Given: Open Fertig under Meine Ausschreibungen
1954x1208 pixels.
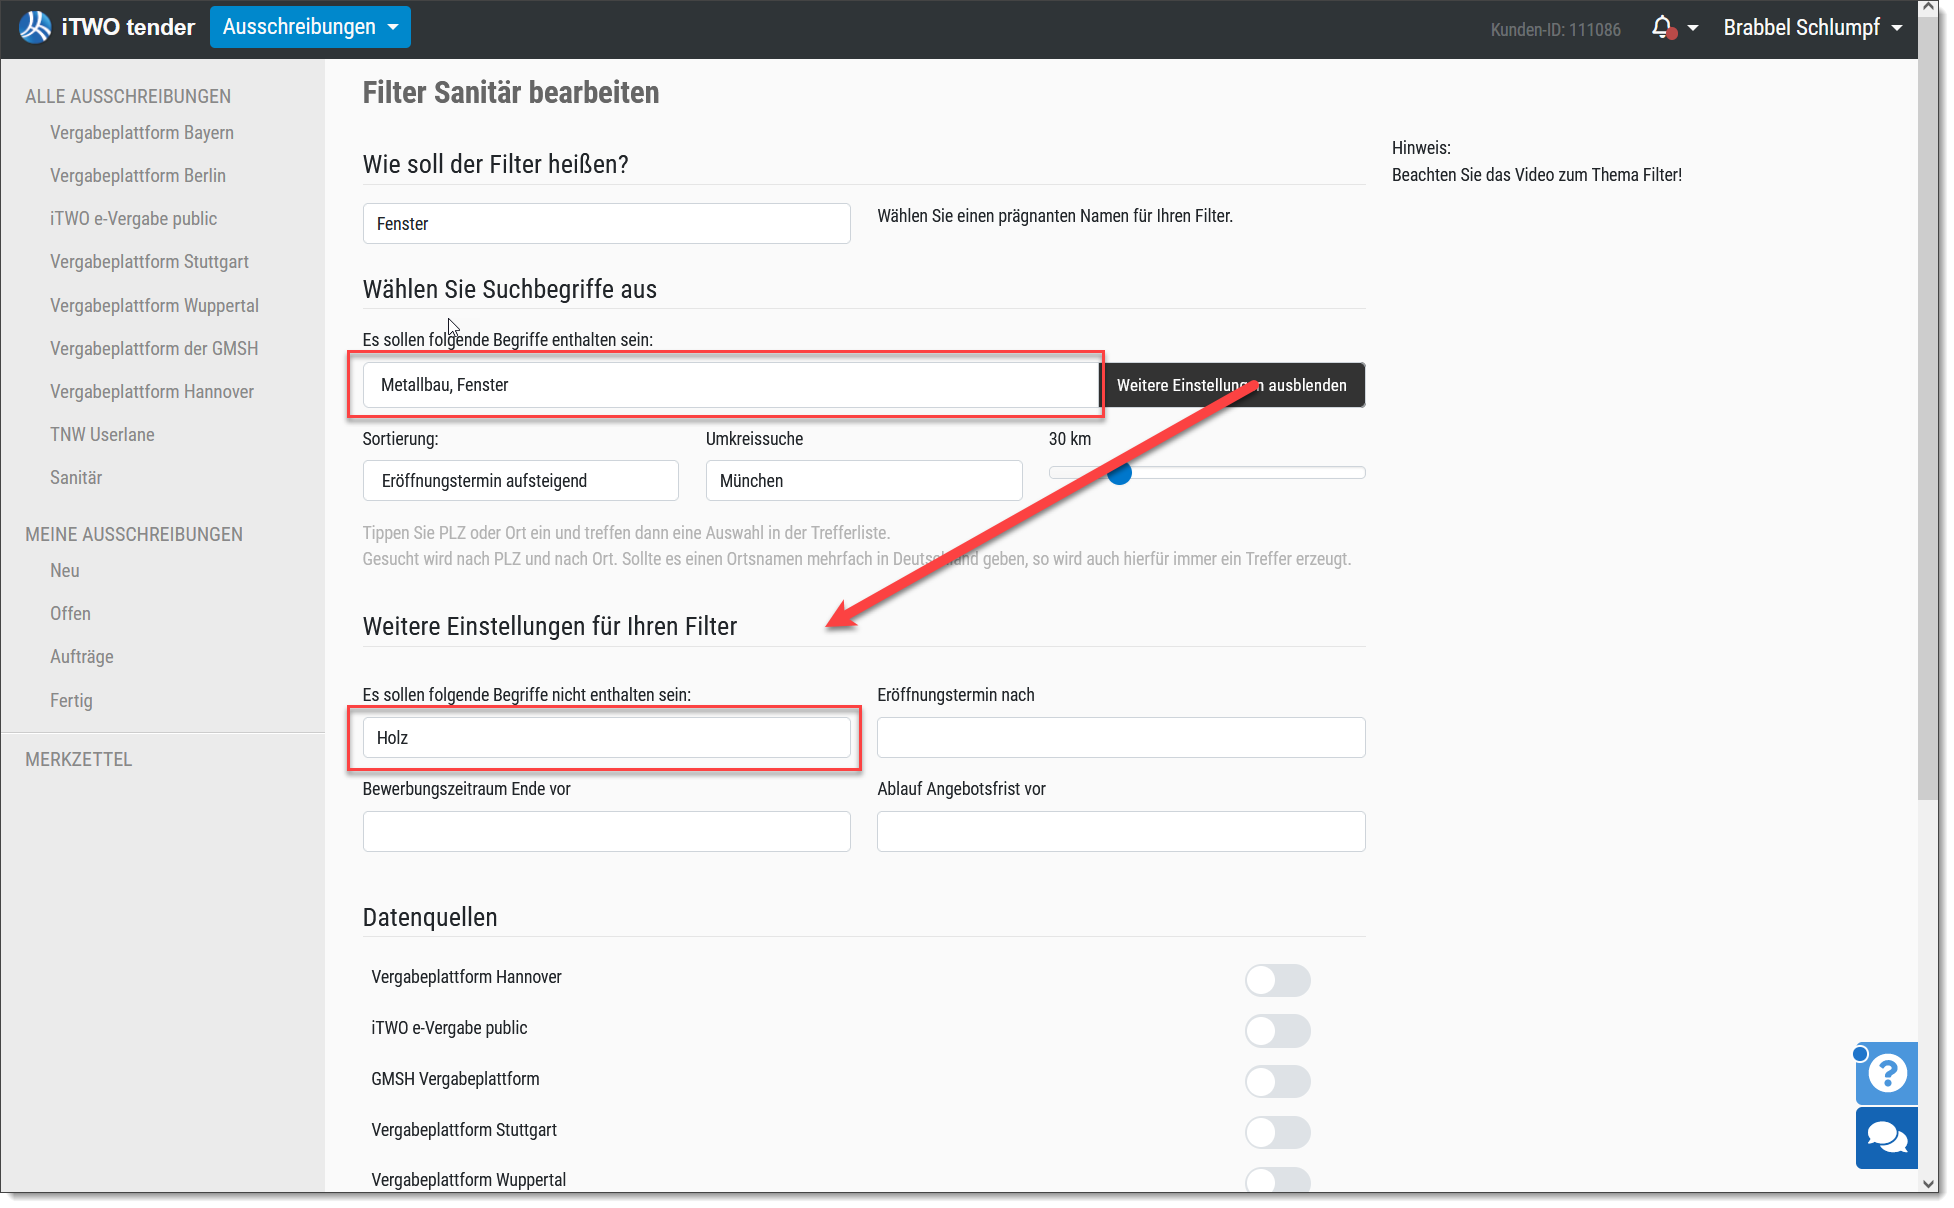Looking at the screenshot, I should click(71, 701).
